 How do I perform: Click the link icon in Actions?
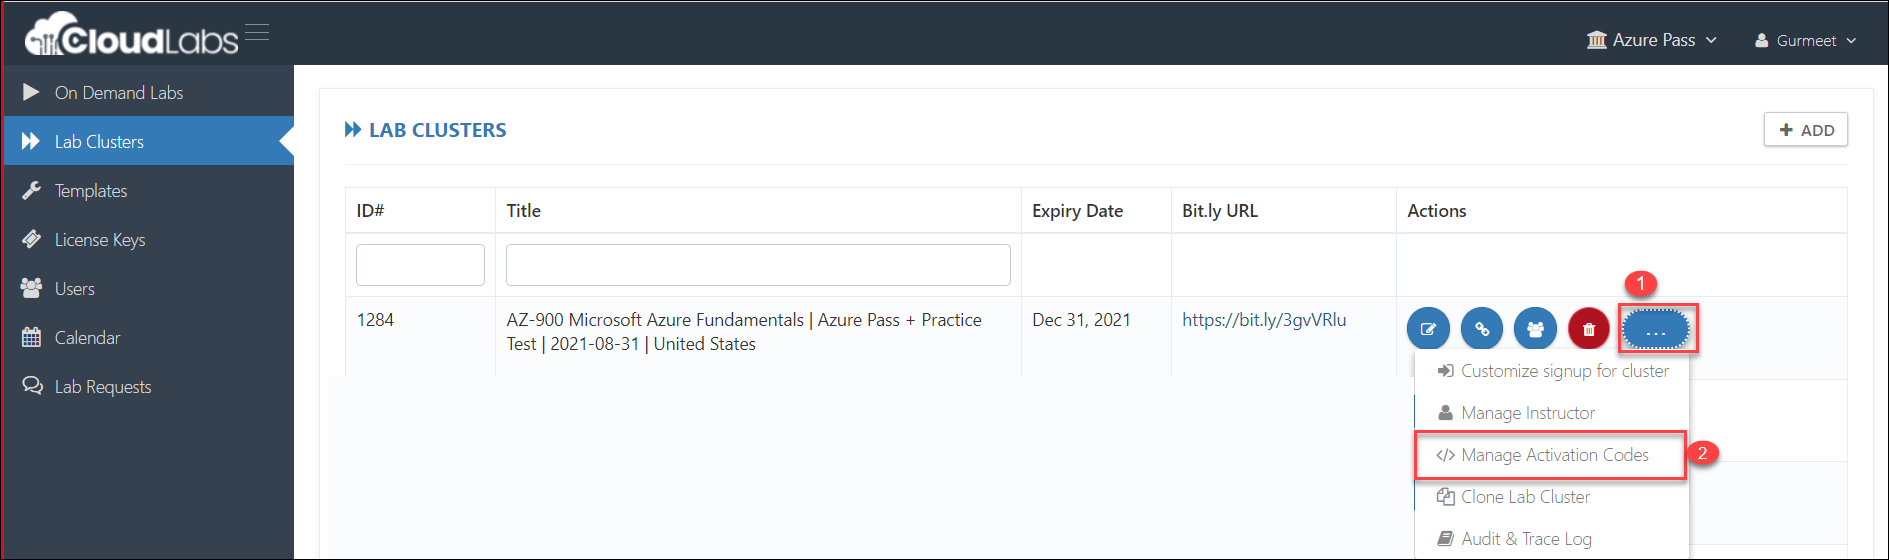1482,329
